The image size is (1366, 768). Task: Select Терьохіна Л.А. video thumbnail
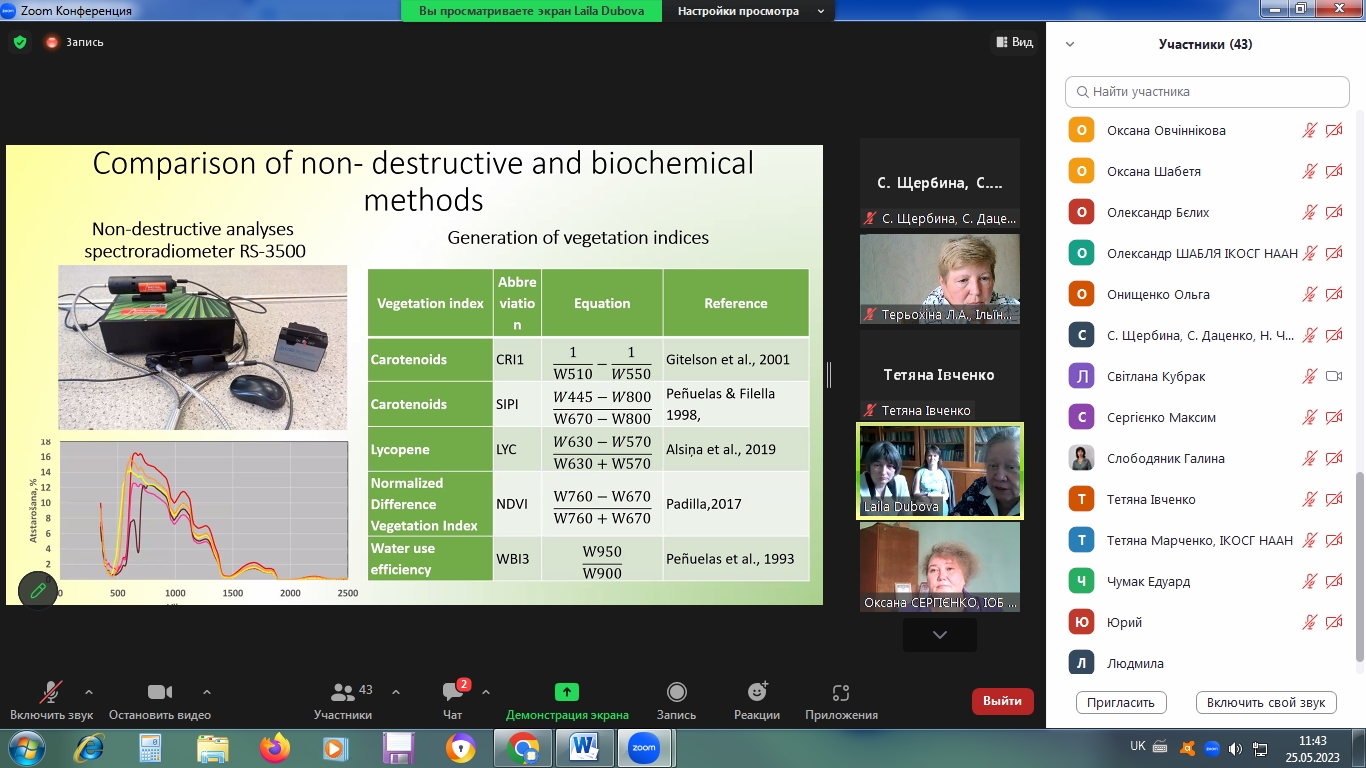[x=940, y=279]
